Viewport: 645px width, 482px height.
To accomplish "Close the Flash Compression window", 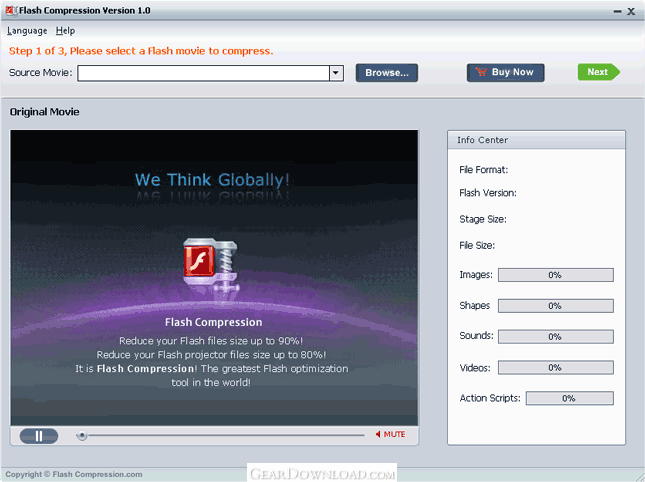I will (631, 12).
